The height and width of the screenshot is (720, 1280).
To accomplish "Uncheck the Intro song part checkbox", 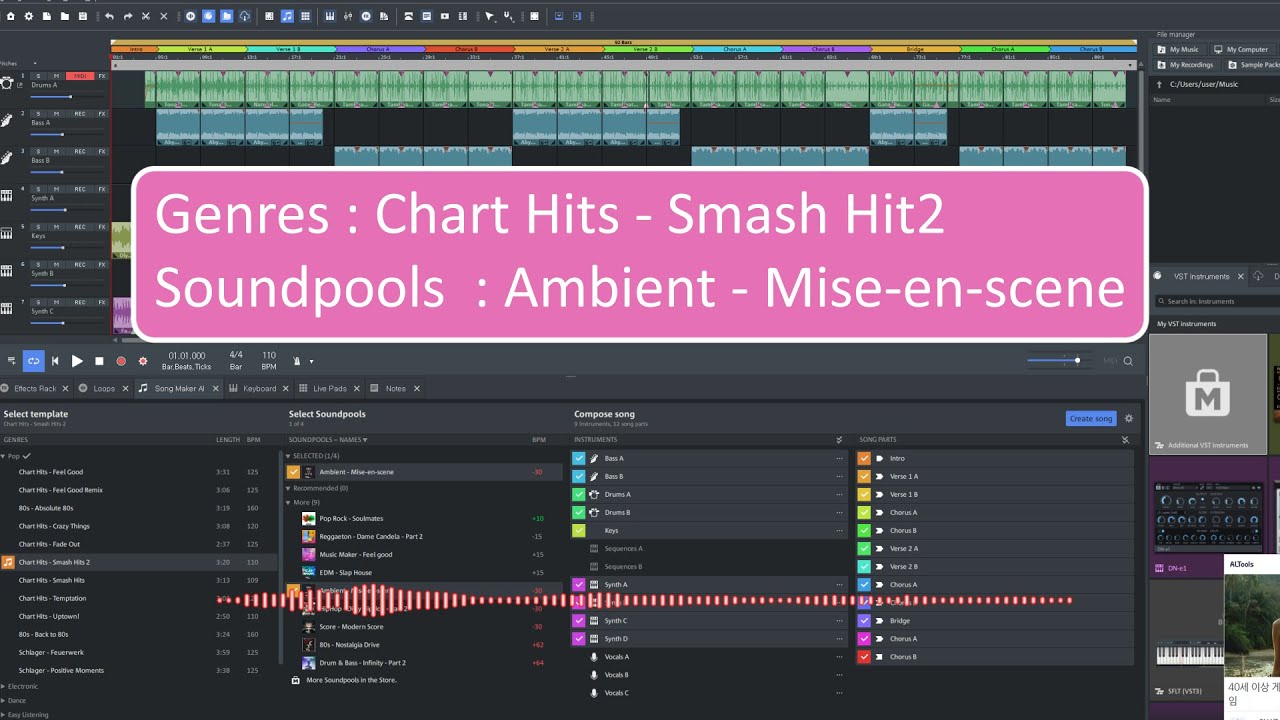I will [865, 458].
